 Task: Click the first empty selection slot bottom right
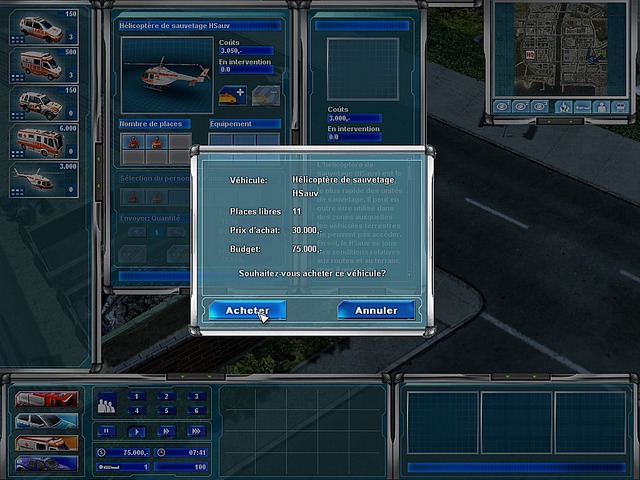[x=442, y=422]
